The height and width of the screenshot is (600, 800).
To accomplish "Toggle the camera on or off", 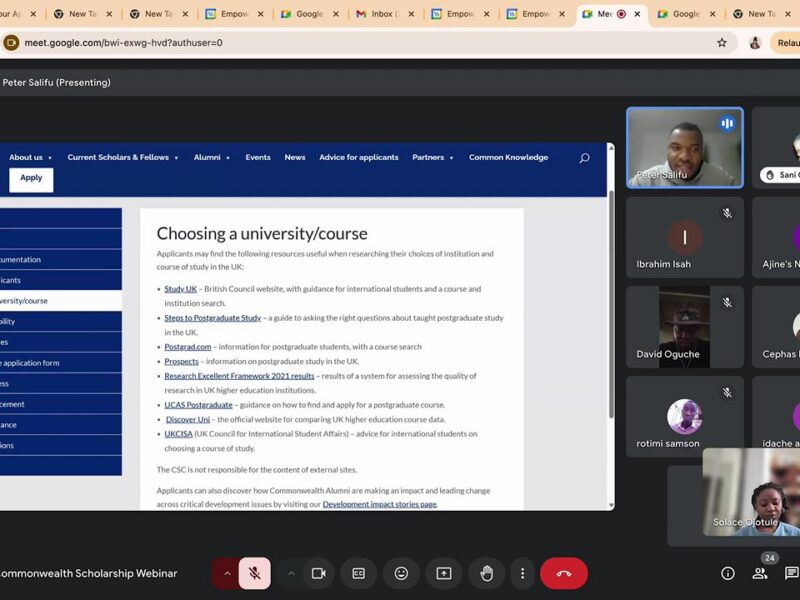I will (x=319, y=573).
